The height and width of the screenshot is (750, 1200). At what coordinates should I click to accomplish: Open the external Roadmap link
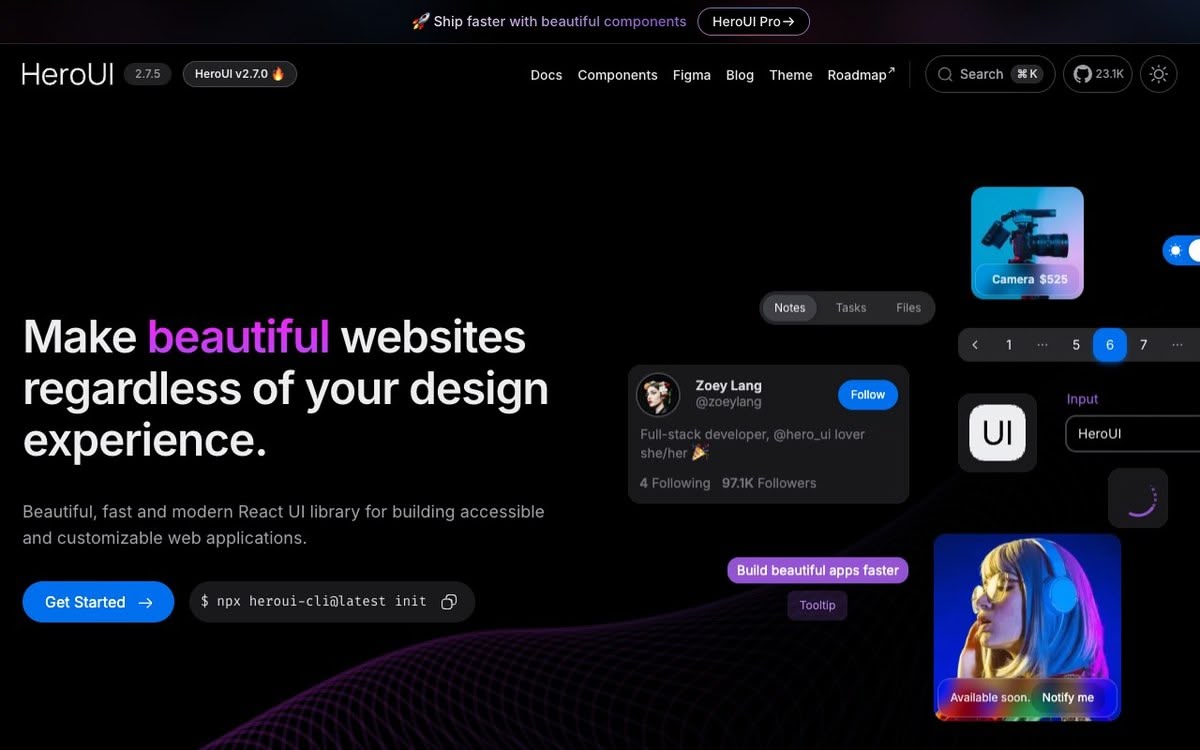point(861,75)
